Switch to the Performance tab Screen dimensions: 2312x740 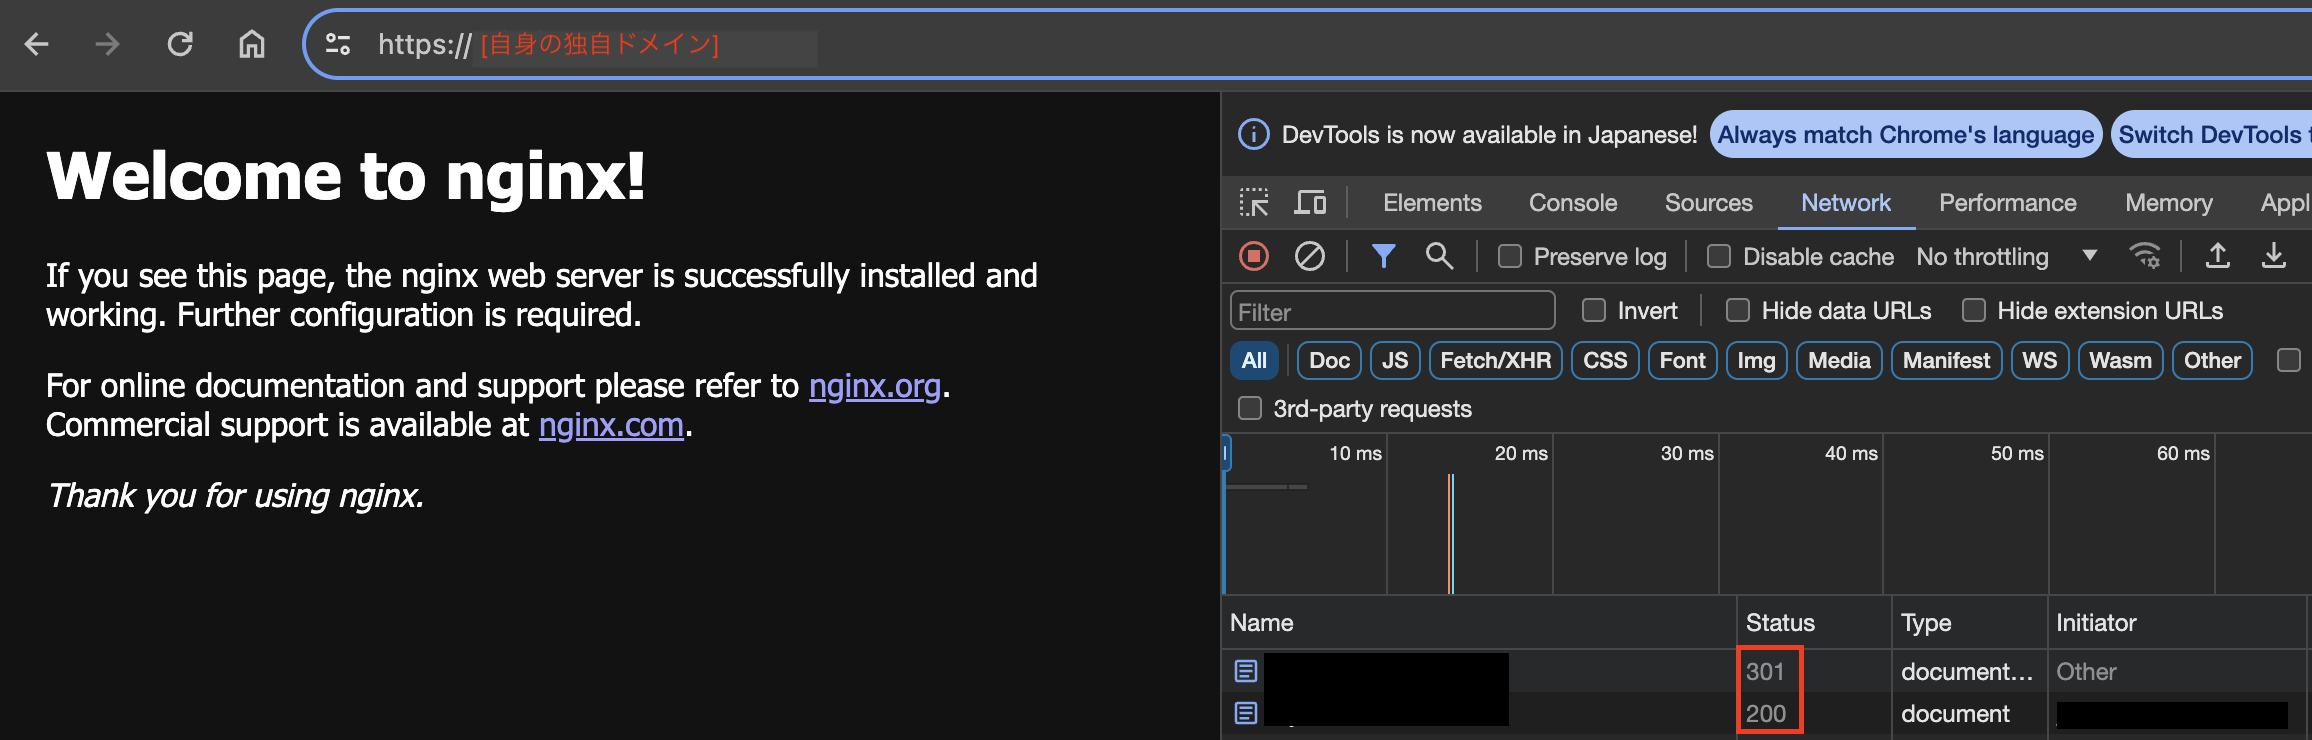click(2008, 203)
